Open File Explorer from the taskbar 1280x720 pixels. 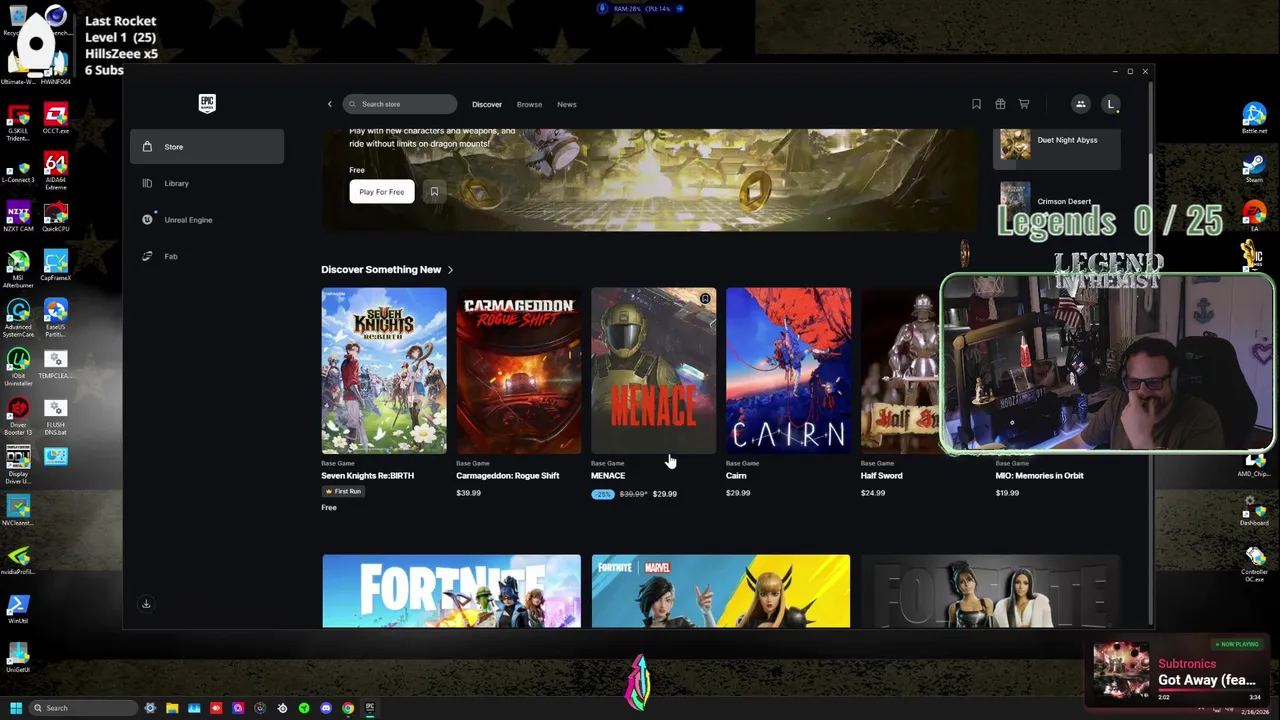[x=172, y=708]
